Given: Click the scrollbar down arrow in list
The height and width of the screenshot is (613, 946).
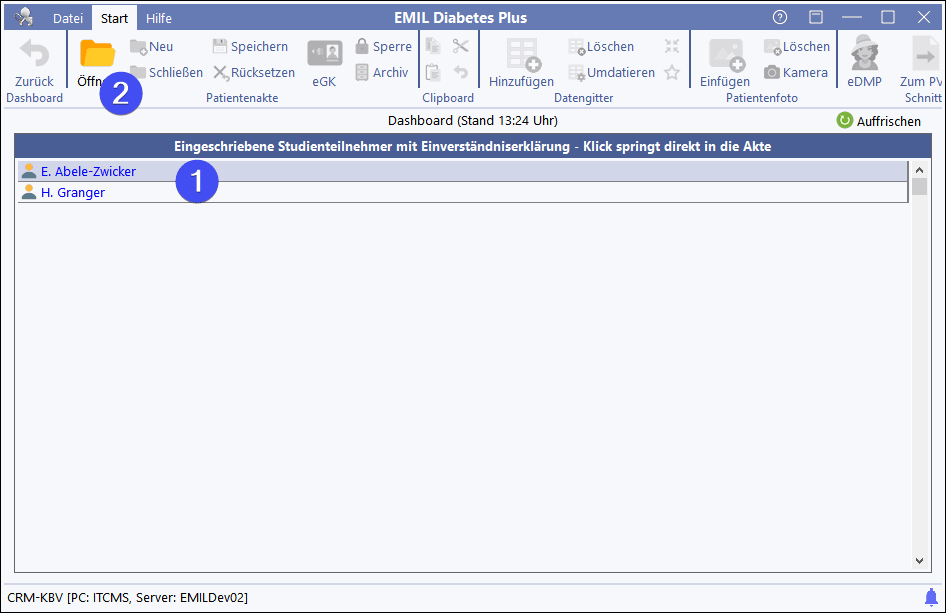Looking at the screenshot, I should click(919, 563).
